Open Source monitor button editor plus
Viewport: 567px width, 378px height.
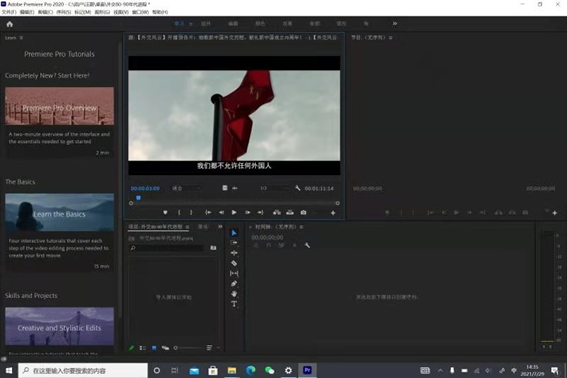[x=333, y=213]
